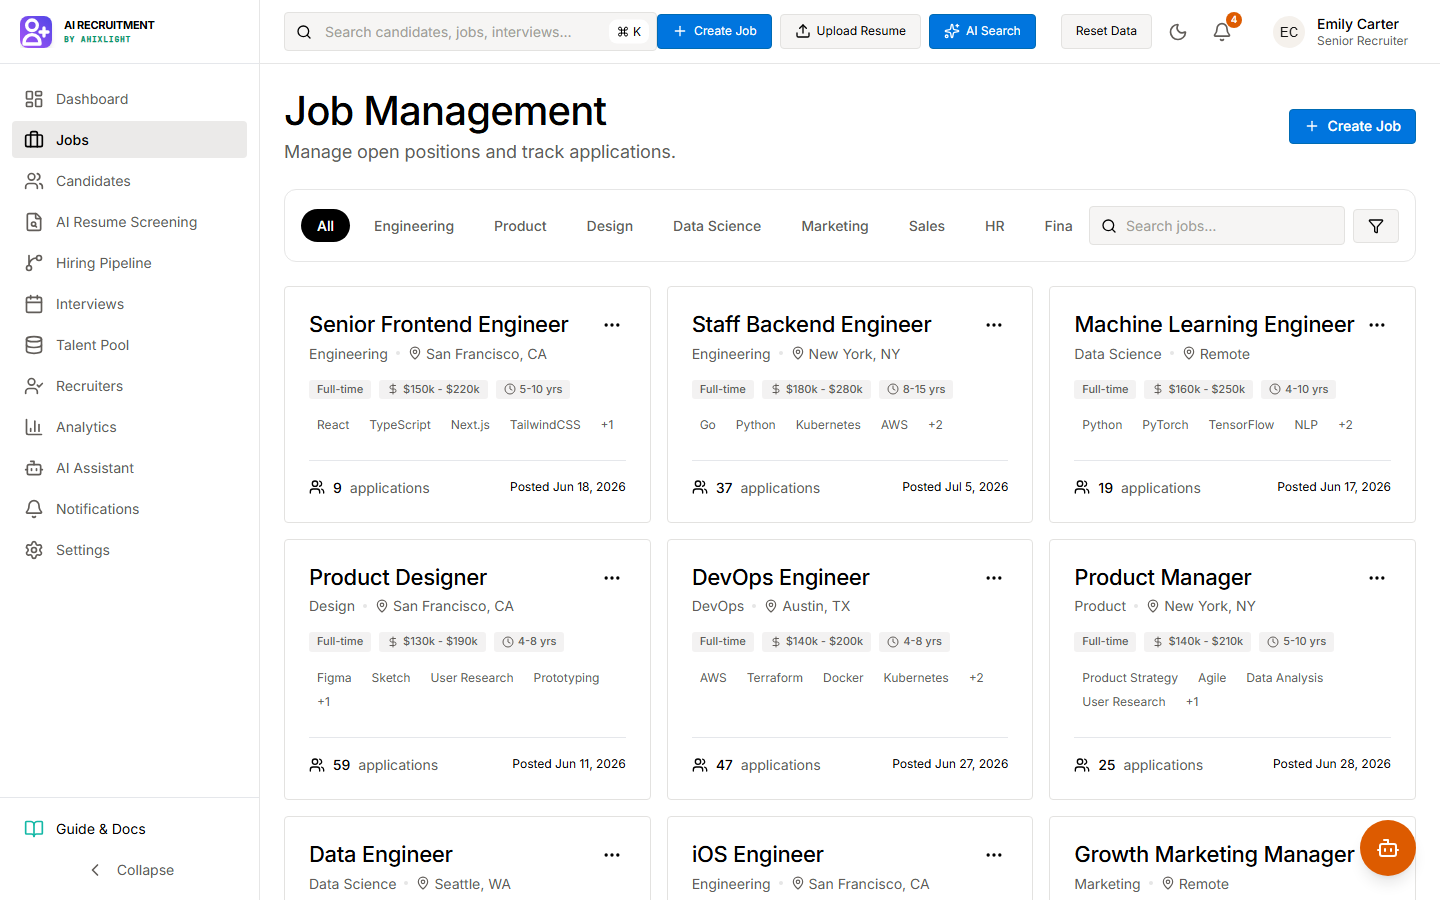Open the floating AI chatbot button
1440x900 pixels.
tap(1388, 848)
